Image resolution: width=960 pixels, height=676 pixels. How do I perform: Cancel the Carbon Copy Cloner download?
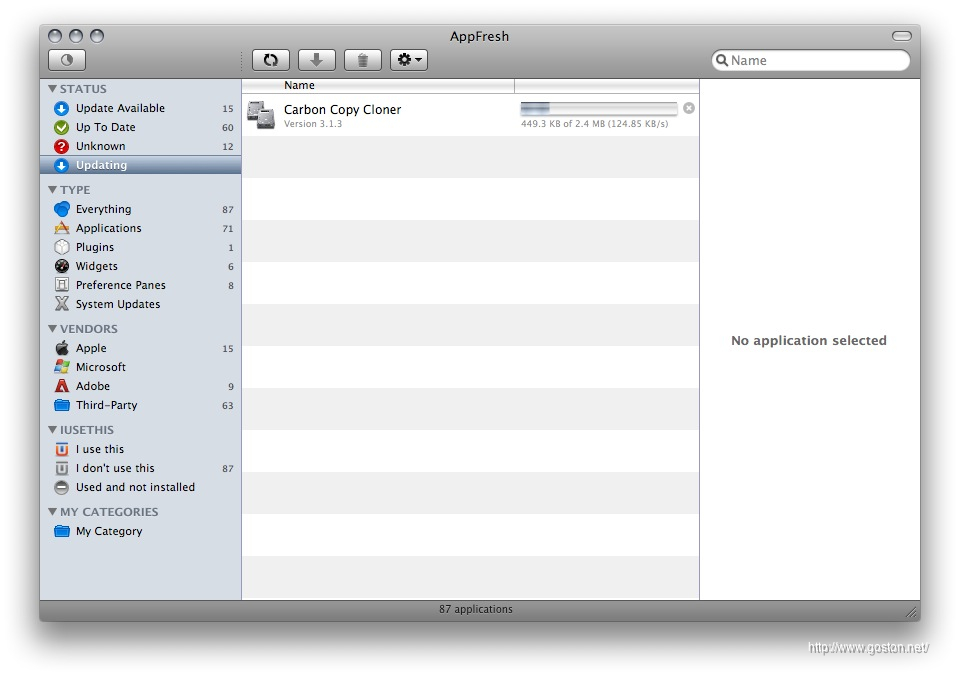click(x=689, y=108)
